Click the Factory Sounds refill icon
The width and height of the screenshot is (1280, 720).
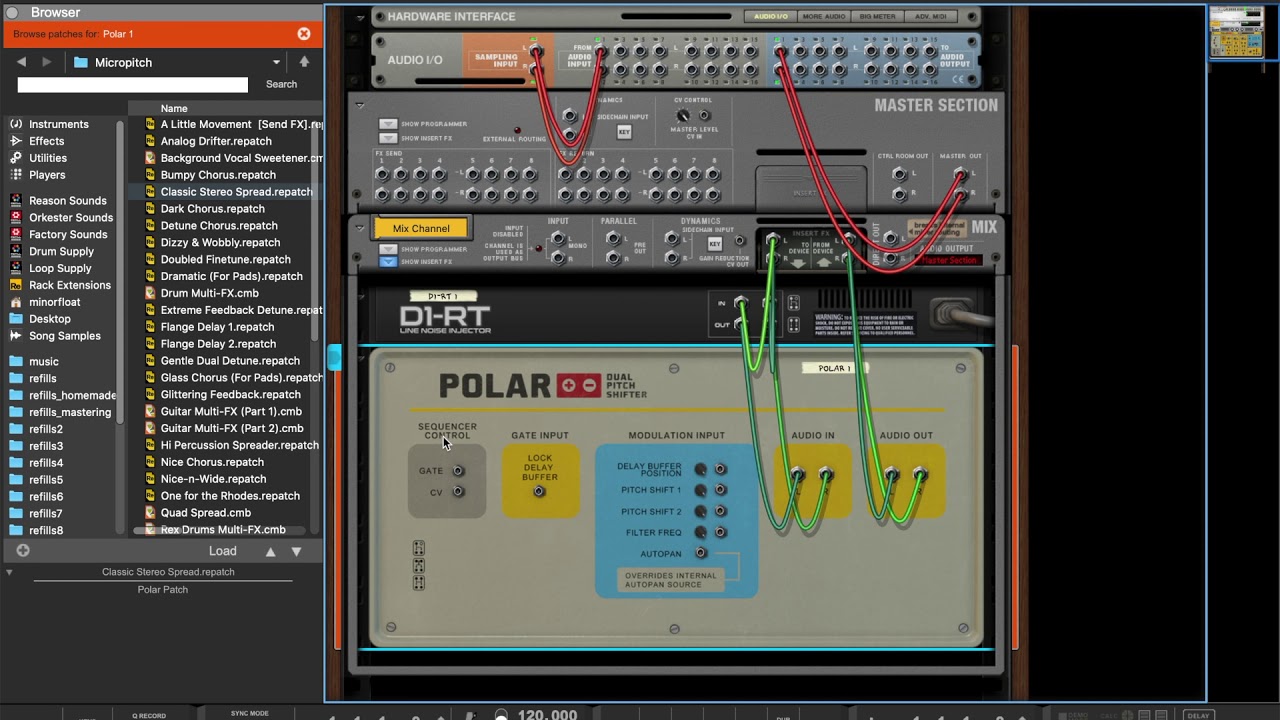point(16,234)
